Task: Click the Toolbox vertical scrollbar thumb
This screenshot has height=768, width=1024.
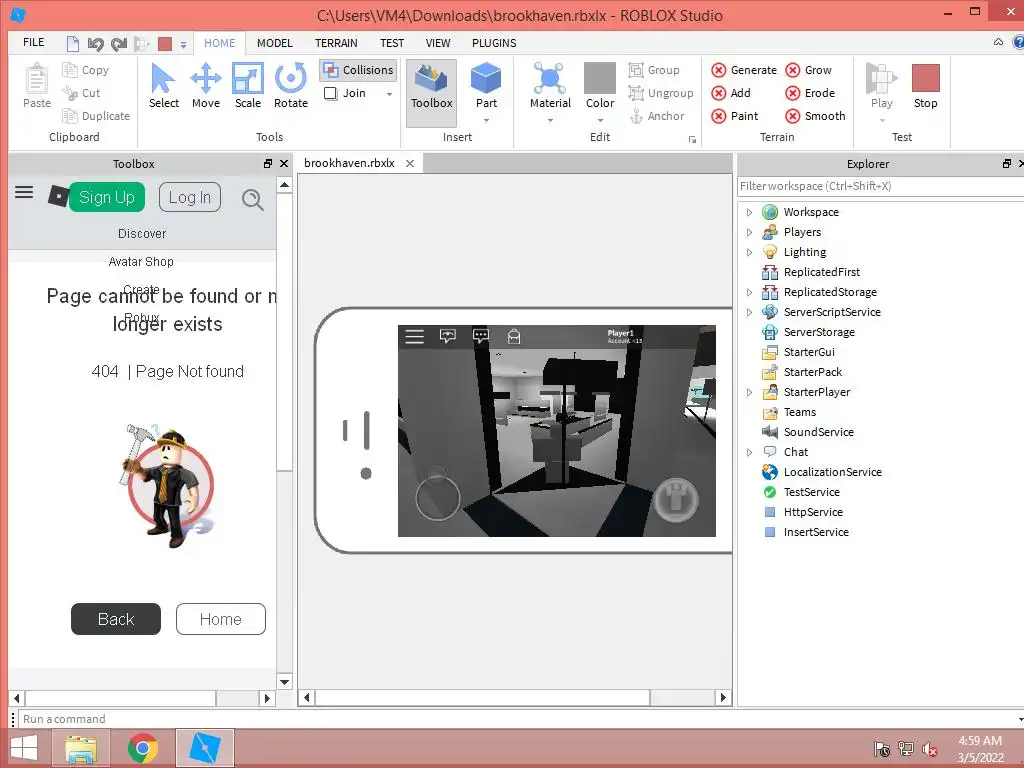Action: coord(284,332)
